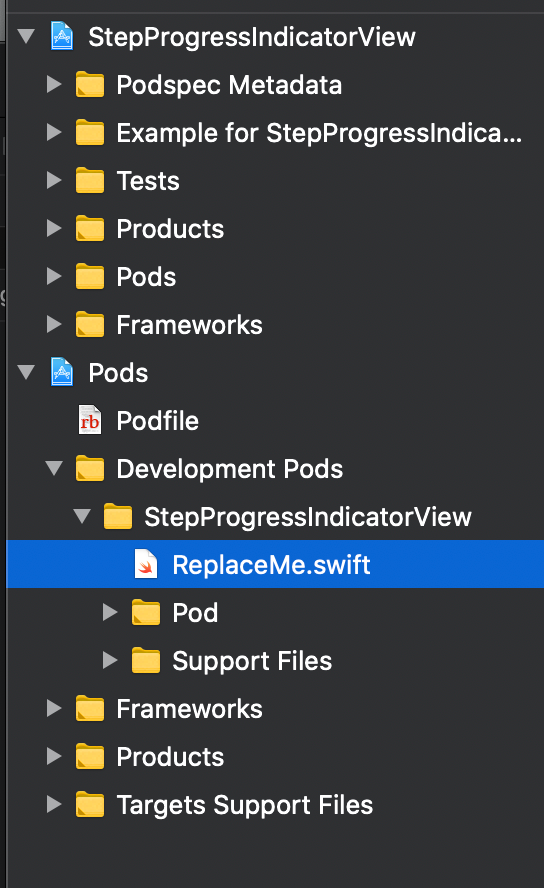Click the StepProgressIndicatorView Xcode project icon

coord(62,37)
